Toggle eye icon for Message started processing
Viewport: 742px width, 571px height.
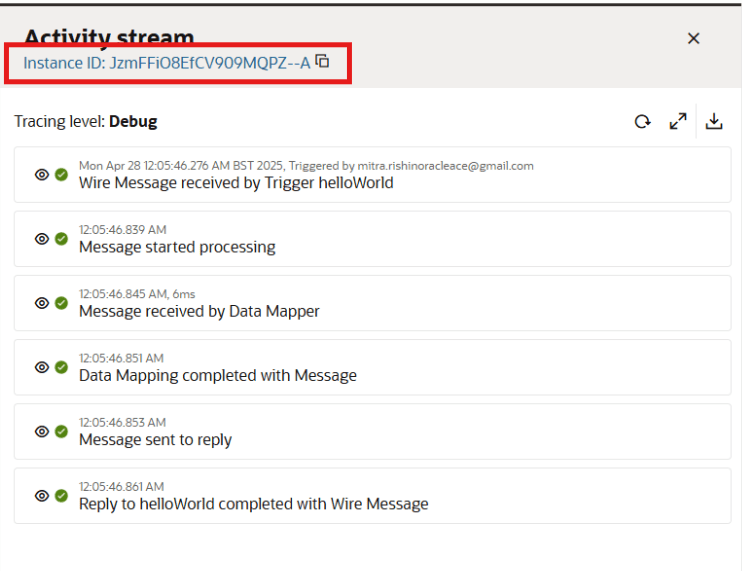pos(42,239)
